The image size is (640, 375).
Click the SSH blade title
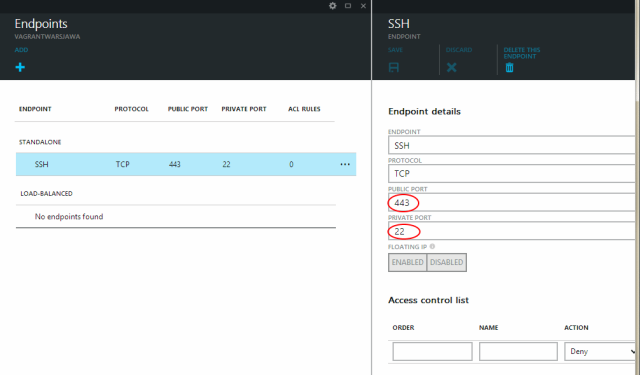tap(399, 24)
